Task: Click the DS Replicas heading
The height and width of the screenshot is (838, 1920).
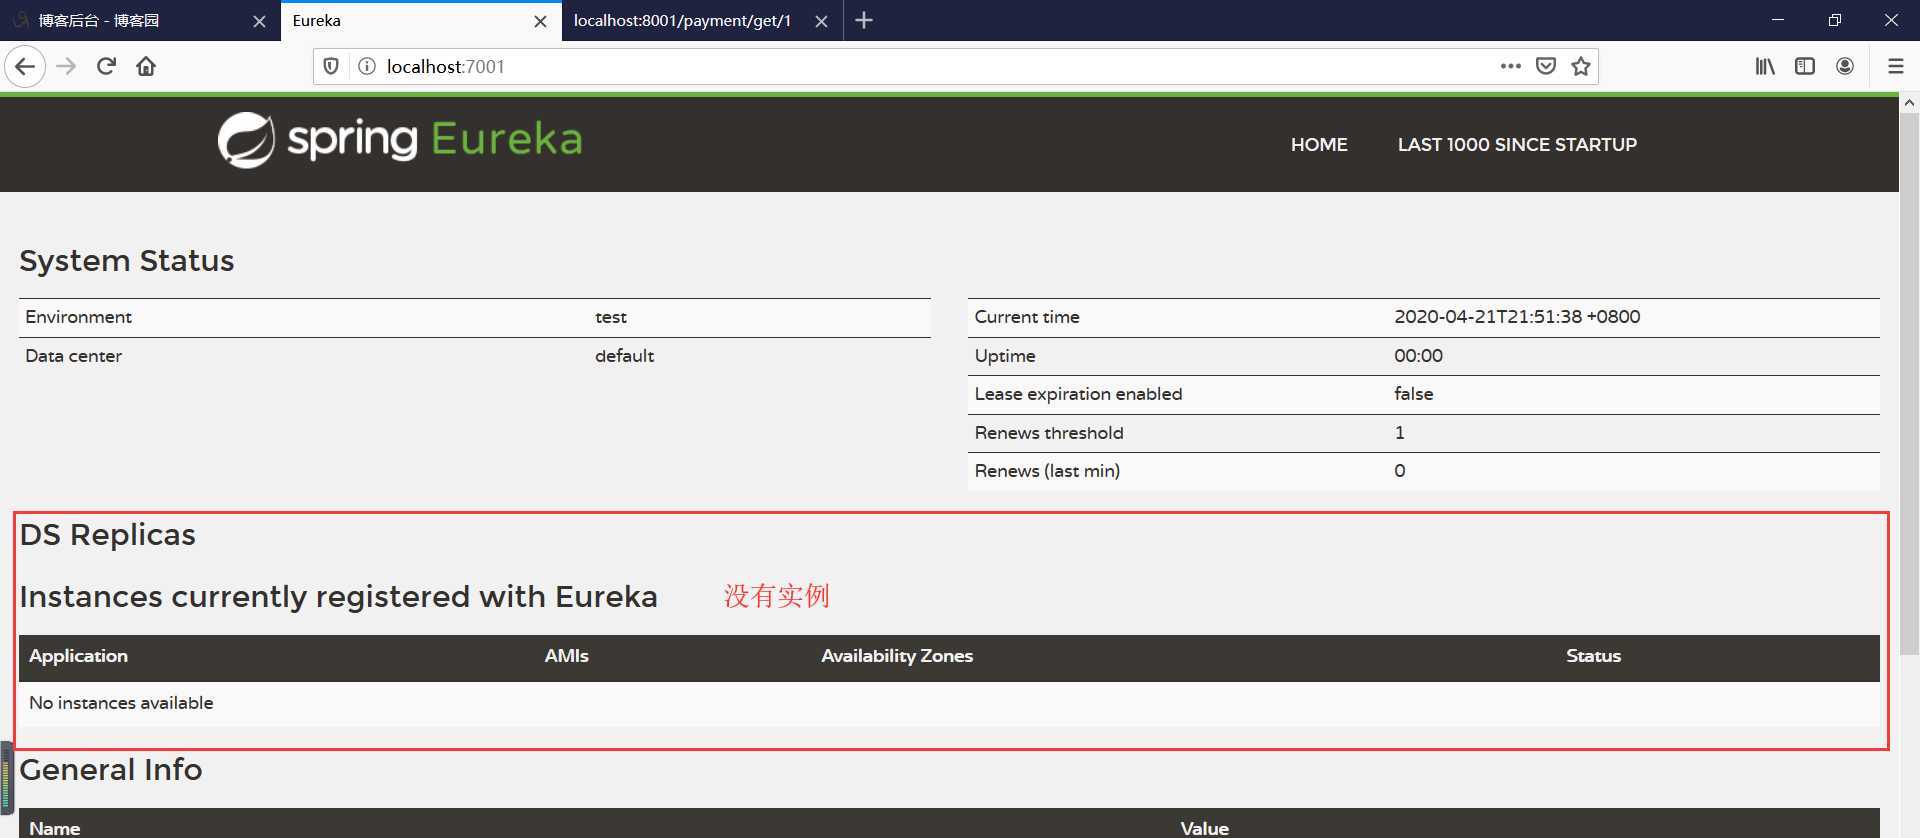Action: 108,535
